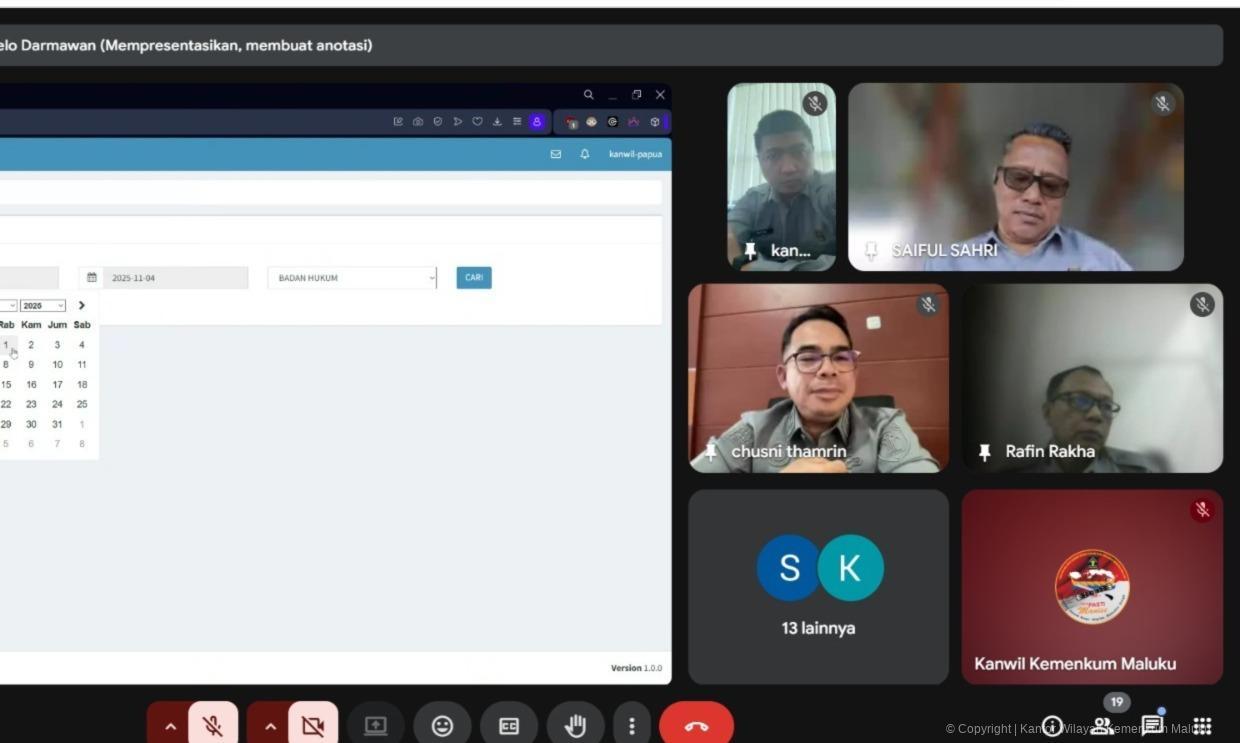Unmute the microphone in the call bar
Screen dimensions: 1240x743
[213, 726]
